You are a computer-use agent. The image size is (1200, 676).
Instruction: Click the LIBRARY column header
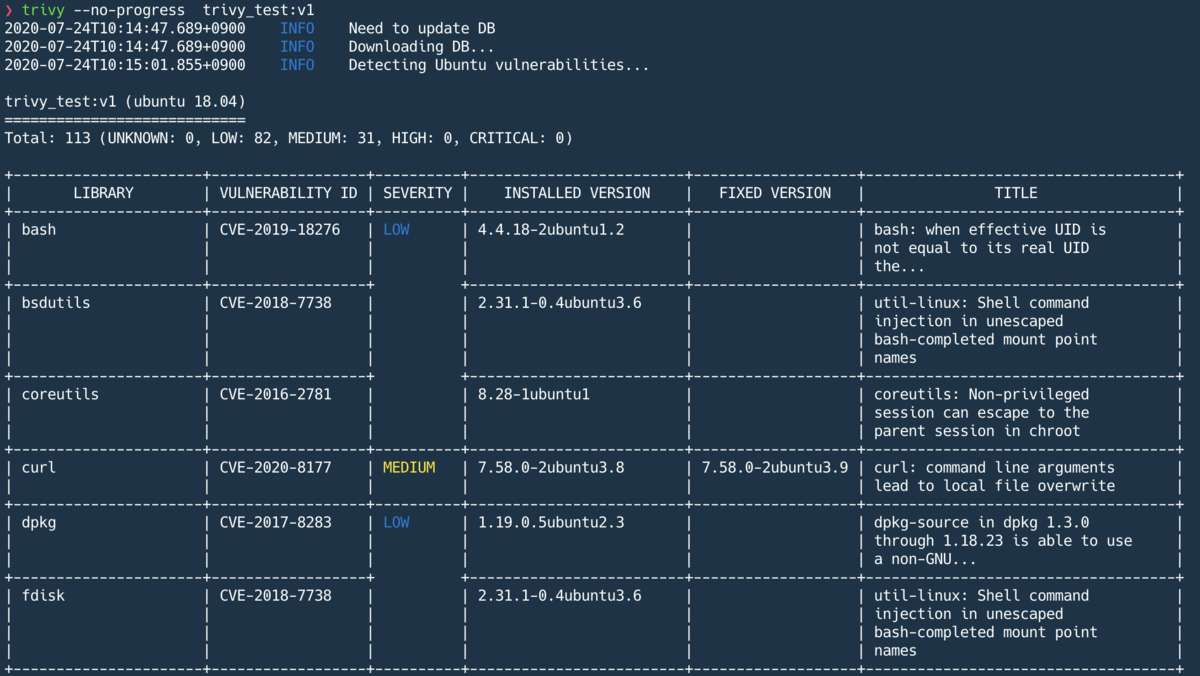(103, 193)
